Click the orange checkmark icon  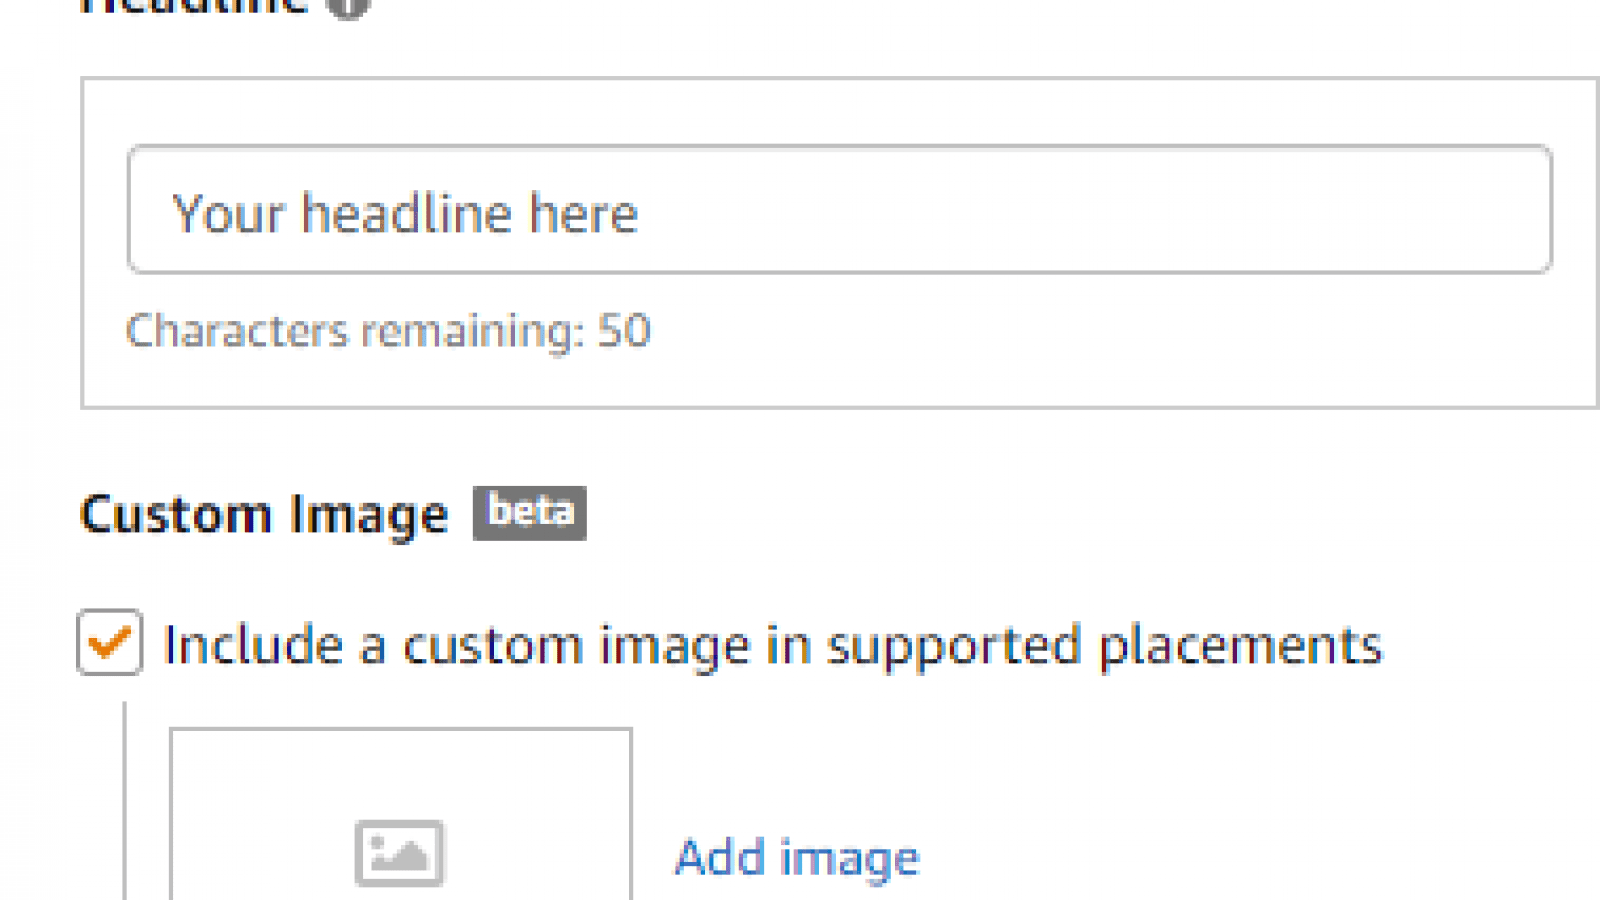click(x=109, y=641)
